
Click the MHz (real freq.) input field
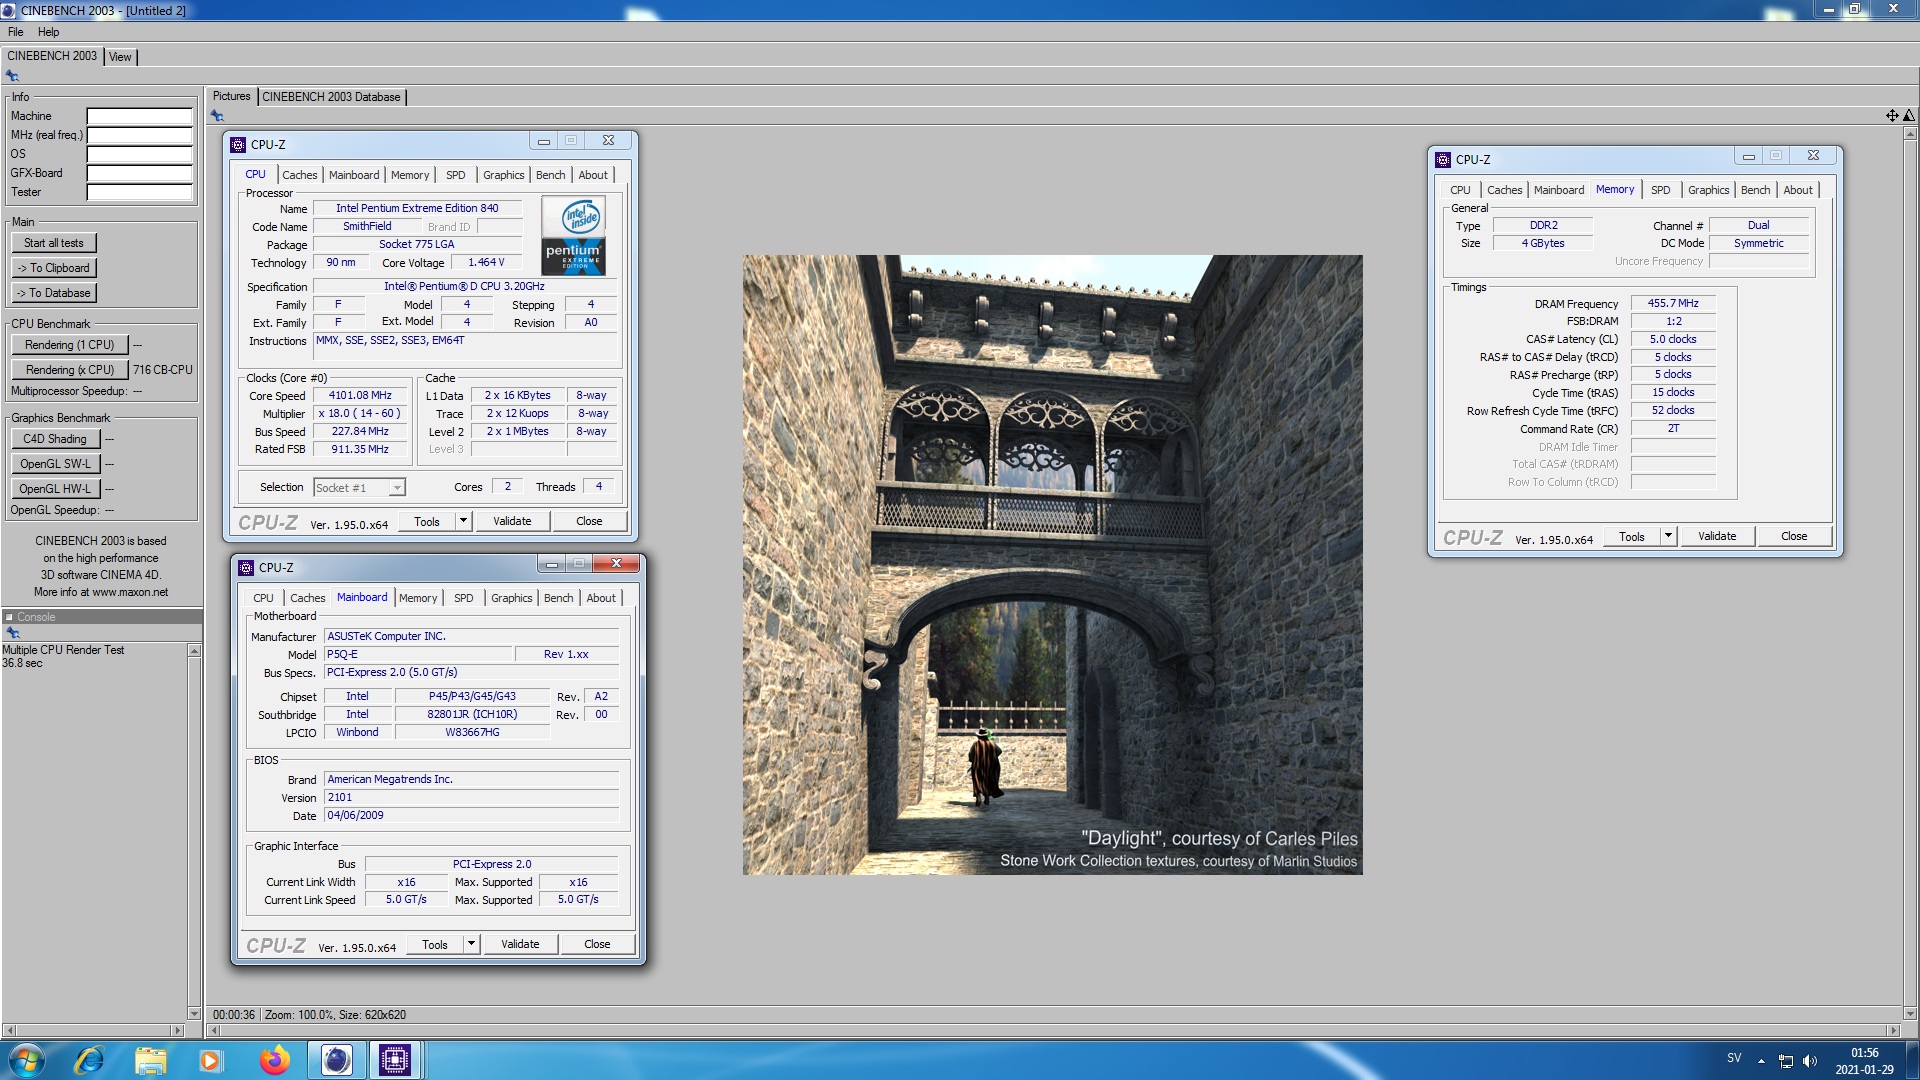coord(139,135)
